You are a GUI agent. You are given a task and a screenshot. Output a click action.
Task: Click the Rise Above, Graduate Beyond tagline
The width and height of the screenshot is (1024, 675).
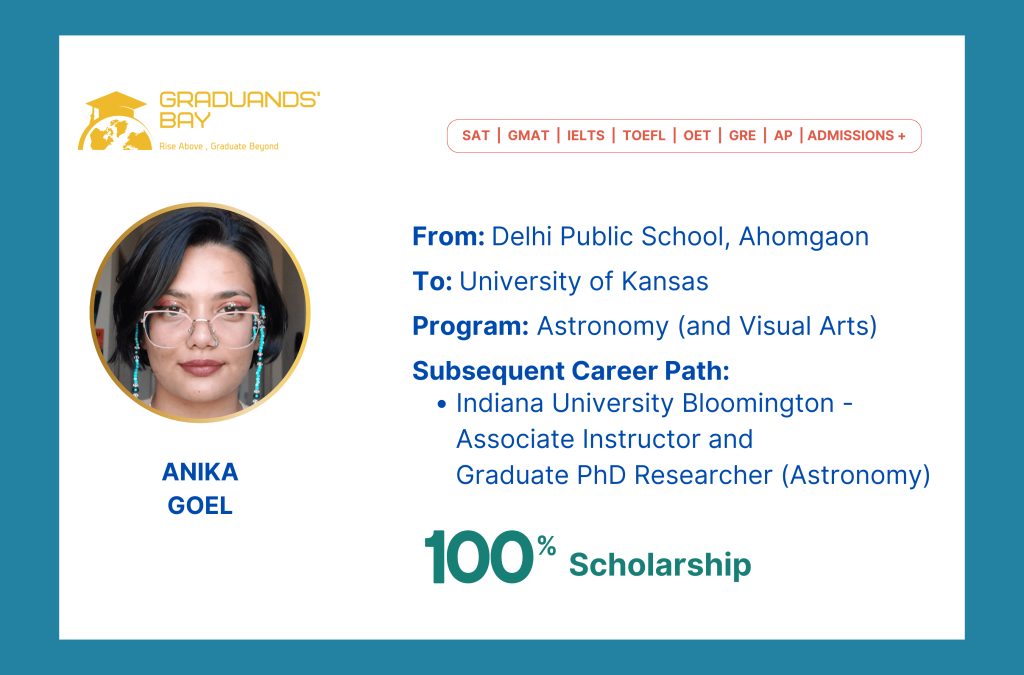point(219,146)
